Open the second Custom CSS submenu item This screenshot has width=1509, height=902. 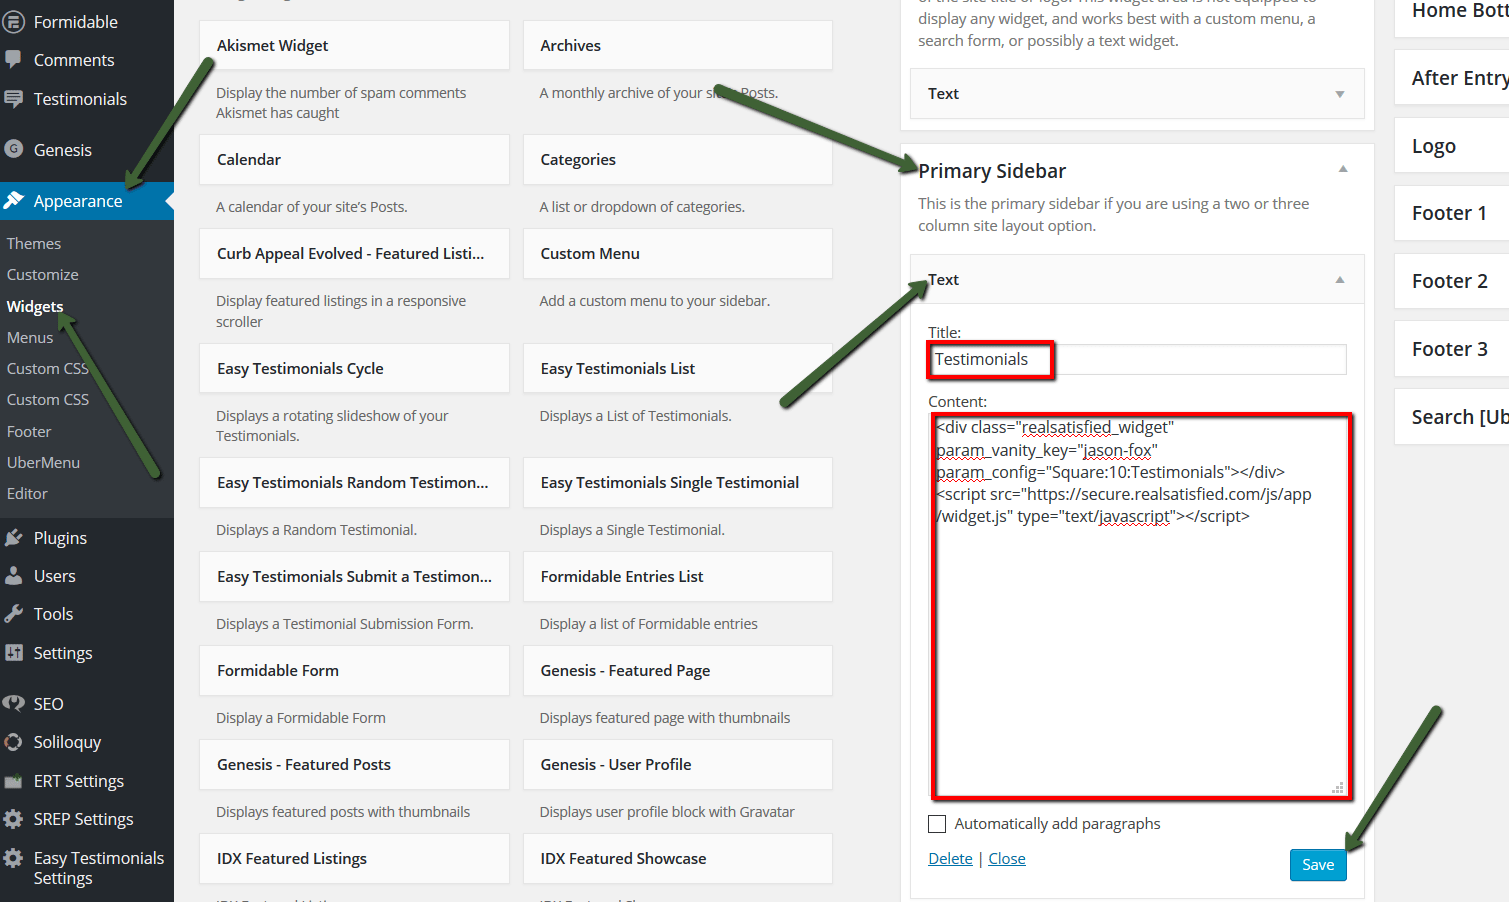click(x=48, y=400)
